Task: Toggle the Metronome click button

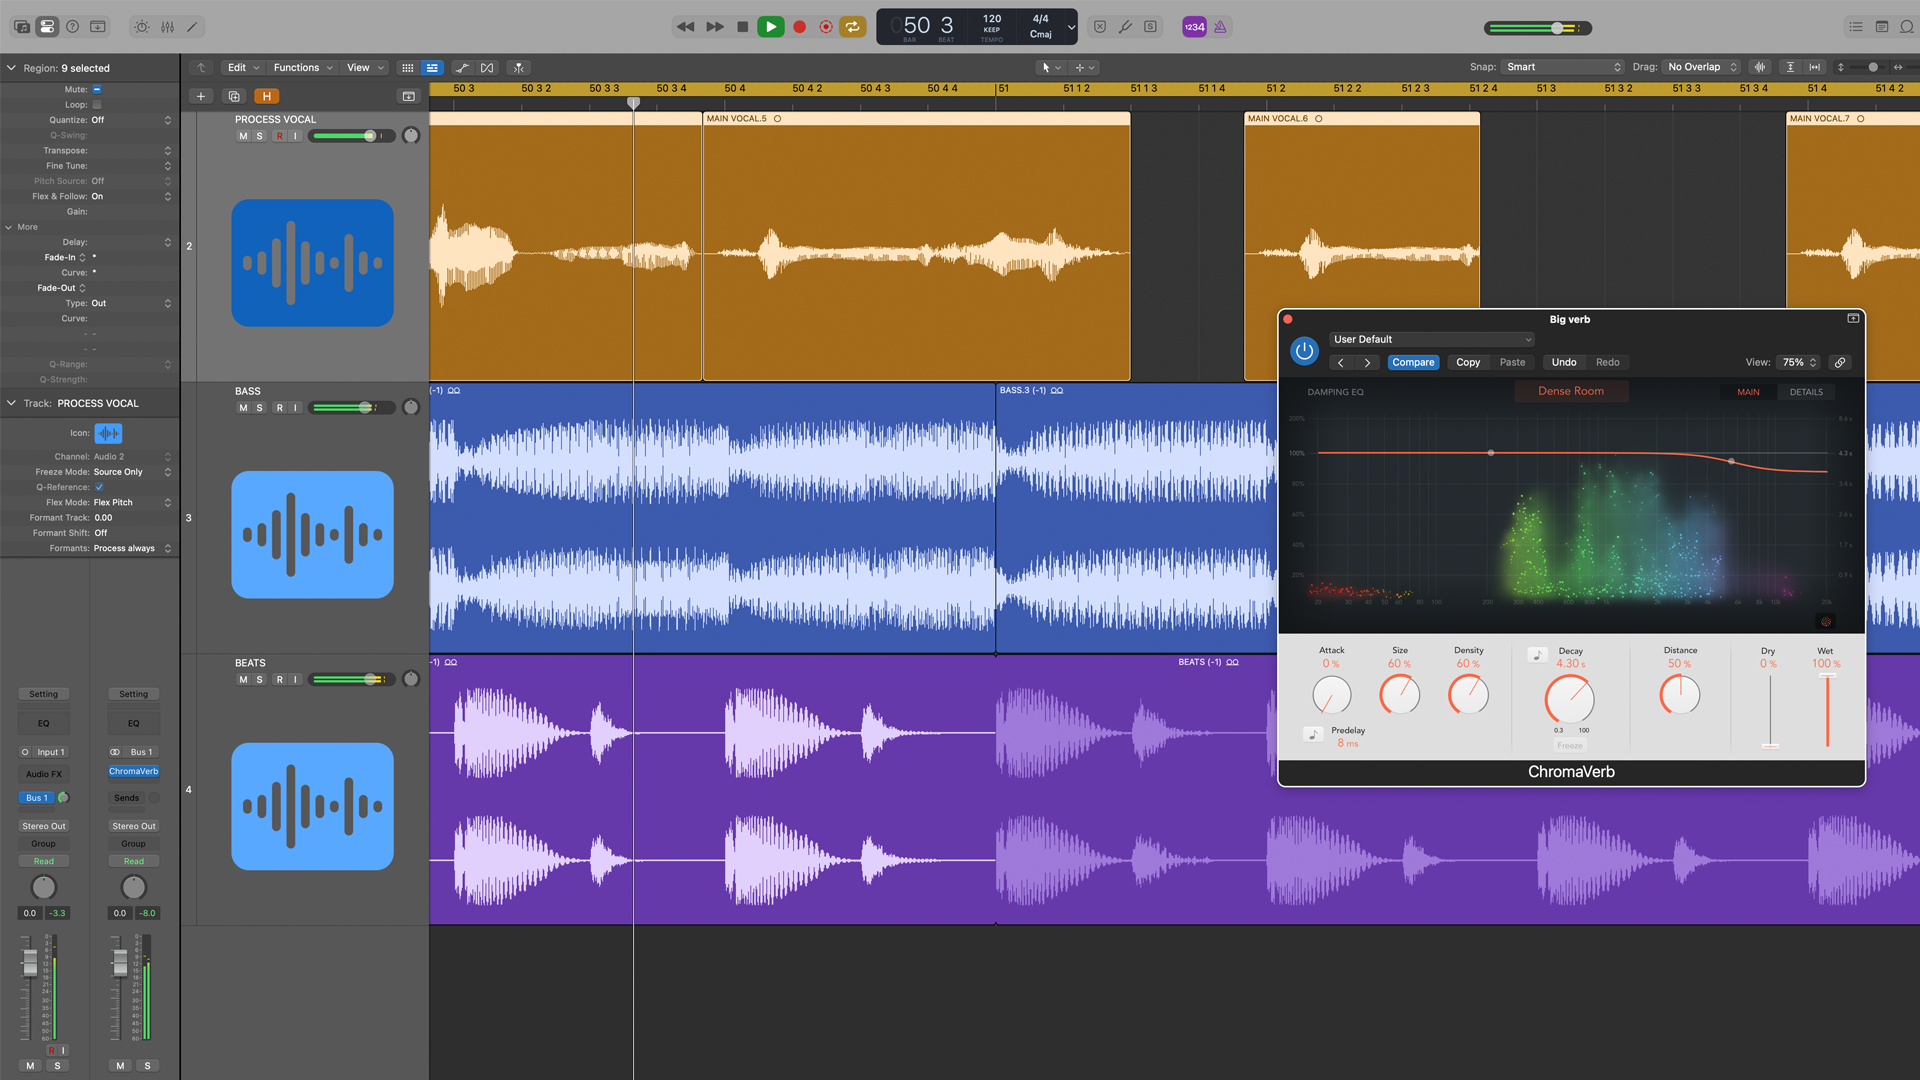Action: (x=1220, y=27)
